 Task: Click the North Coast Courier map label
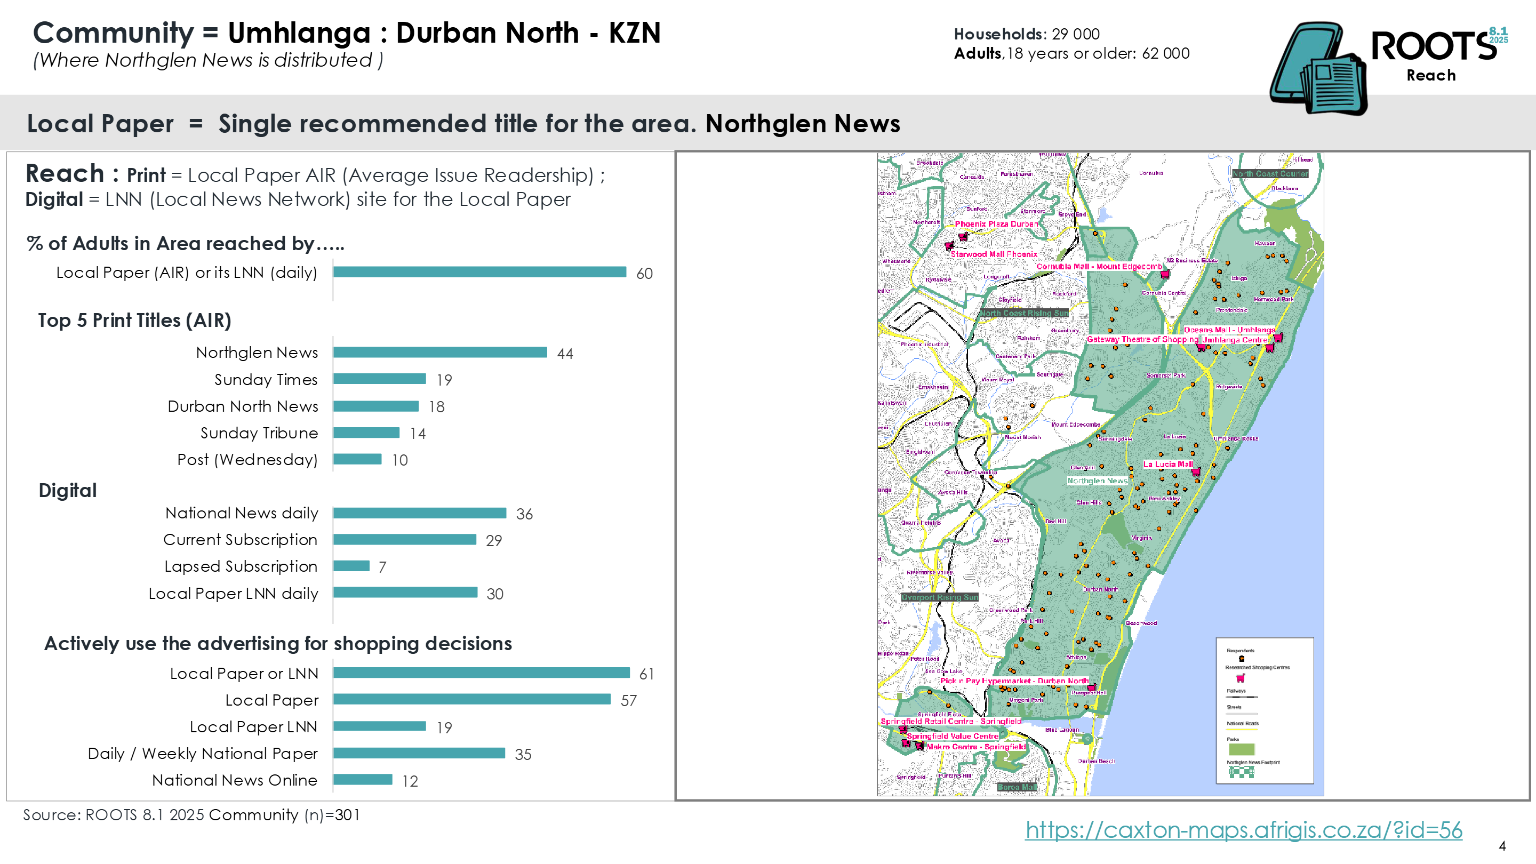(x=1269, y=173)
